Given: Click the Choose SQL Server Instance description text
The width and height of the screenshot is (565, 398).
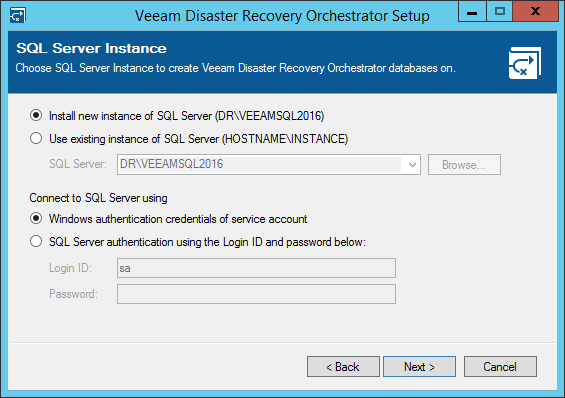Looking at the screenshot, I should 235,68.
